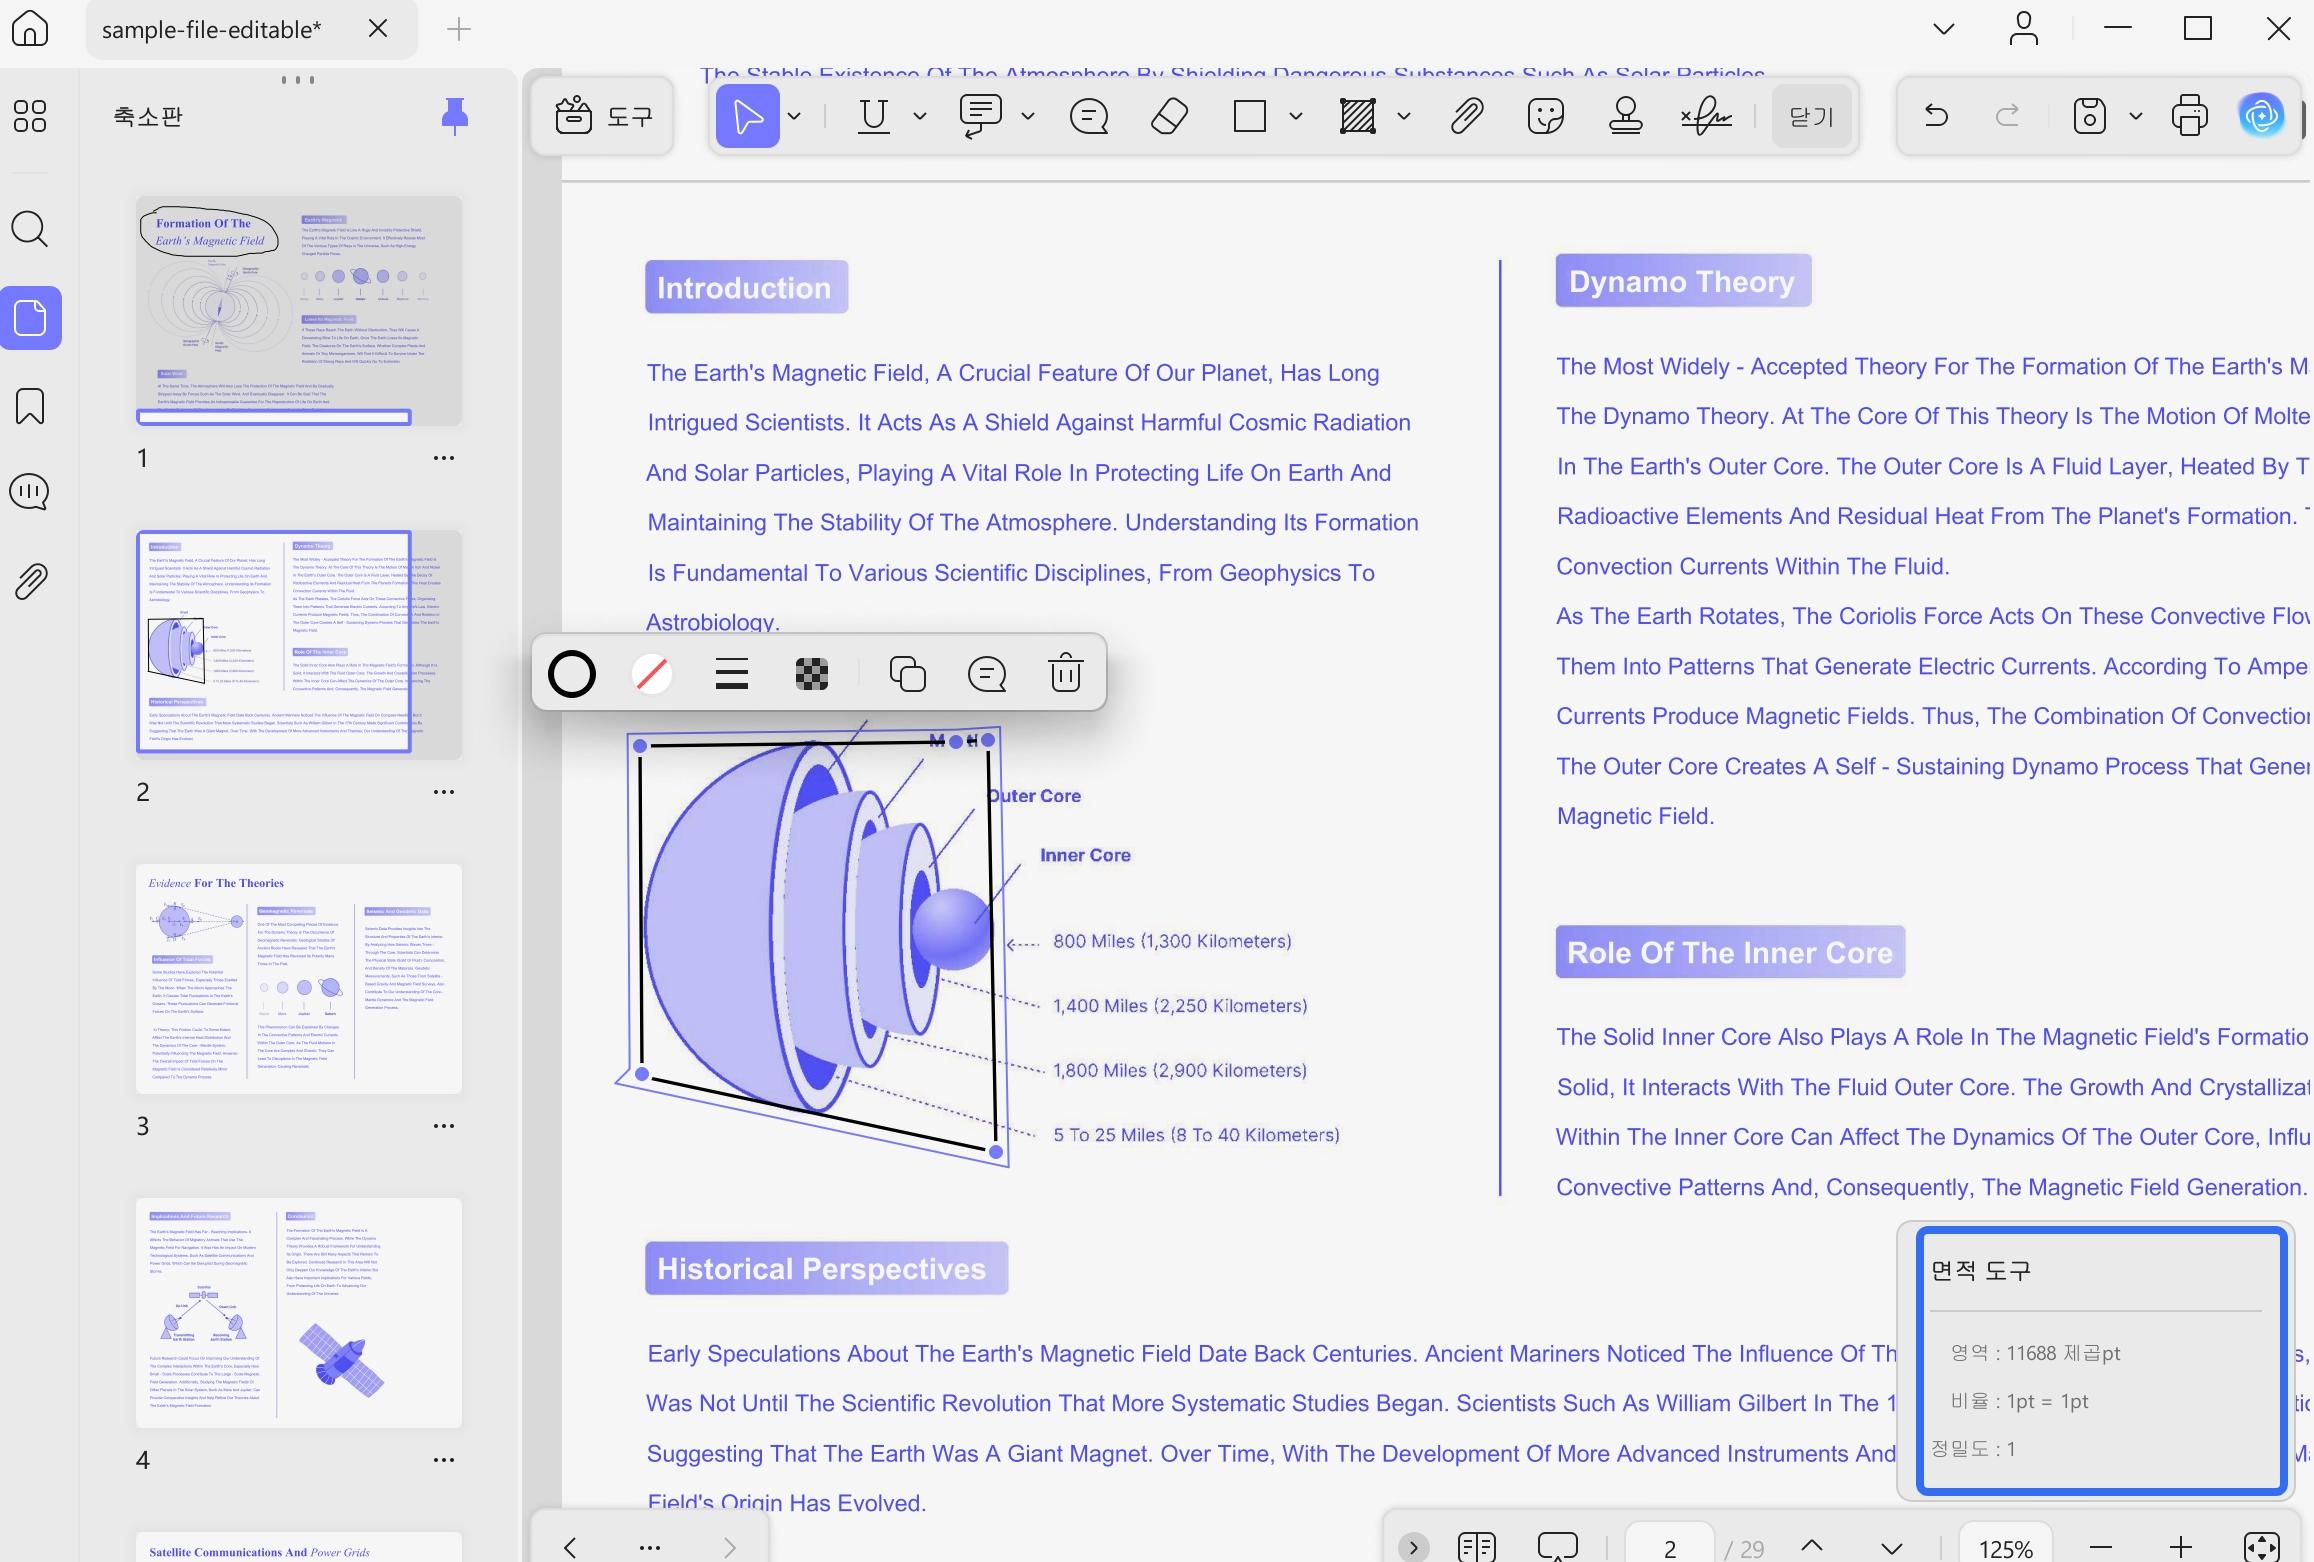Toggle the page thumbnails panel icon
2314x1562 pixels.
[x=31, y=318]
